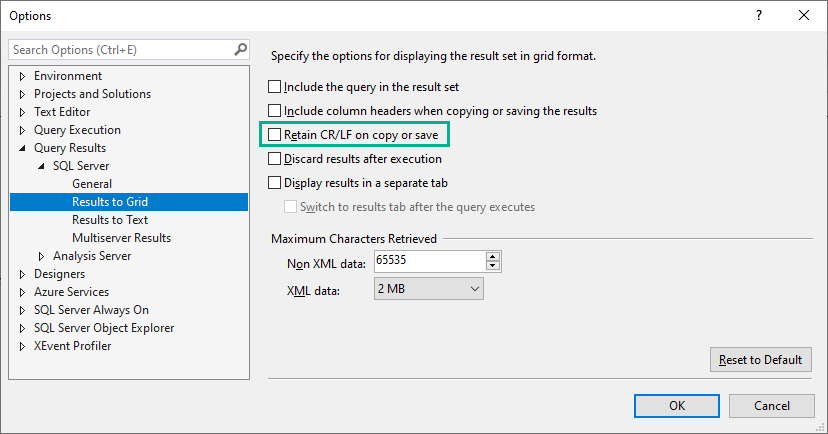Decrease Non XML data value with down arrow
Image resolution: width=828 pixels, height=434 pixels.
pyautogui.click(x=492, y=266)
